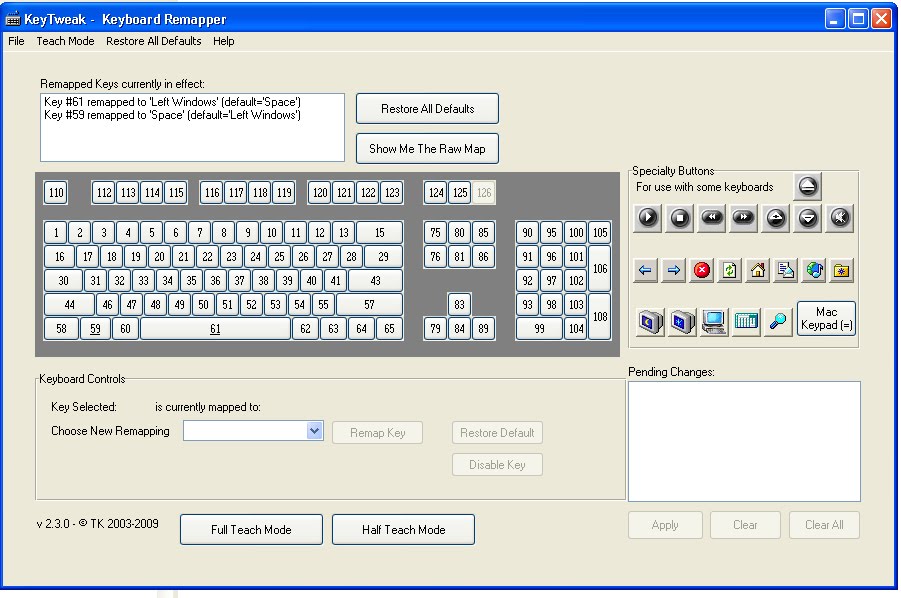Click the Restore All Defaults button
This screenshot has width=901, height=598.
click(428, 109)
